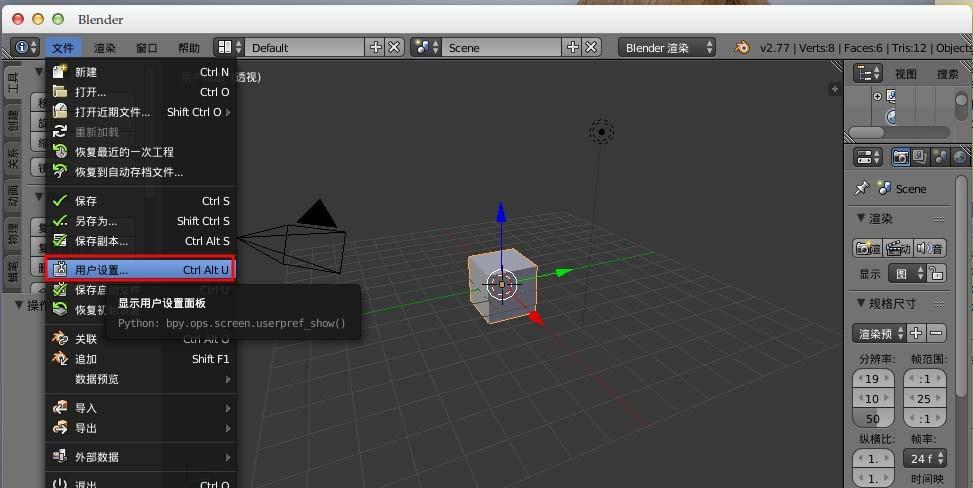This screenshot has width=973, height=488.
Task: Toggle the display lock interface button
Action: pyautogui.click(x=936, y=273)
